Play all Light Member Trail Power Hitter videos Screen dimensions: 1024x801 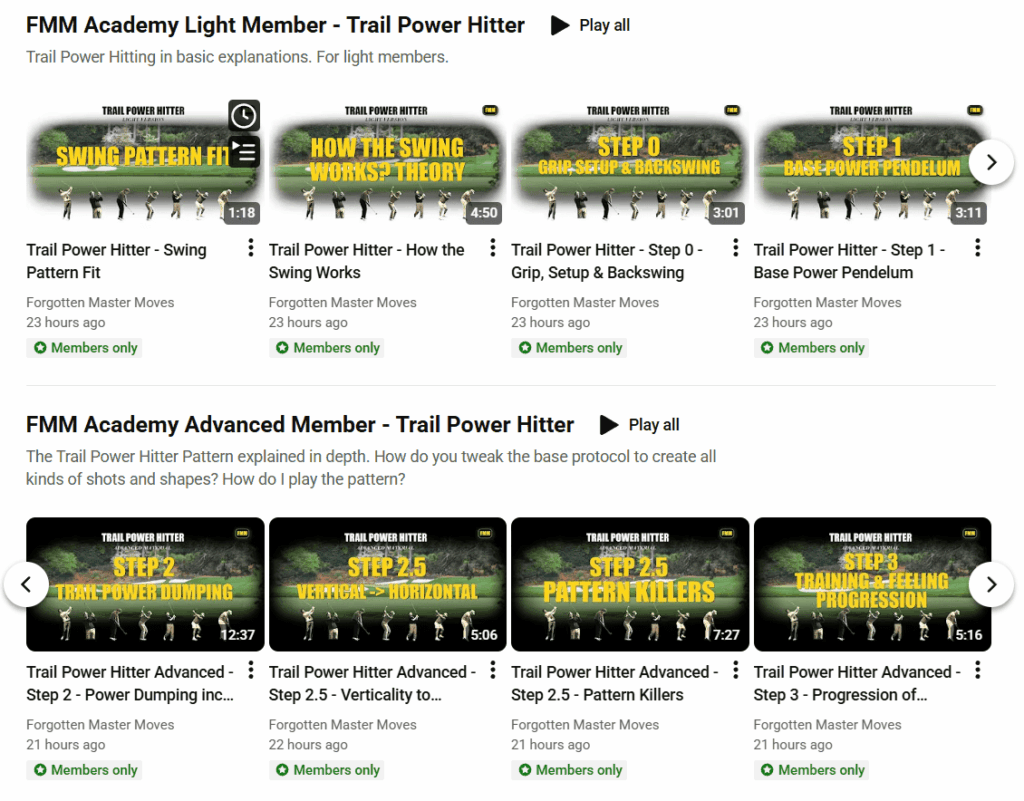pos(591,26)
